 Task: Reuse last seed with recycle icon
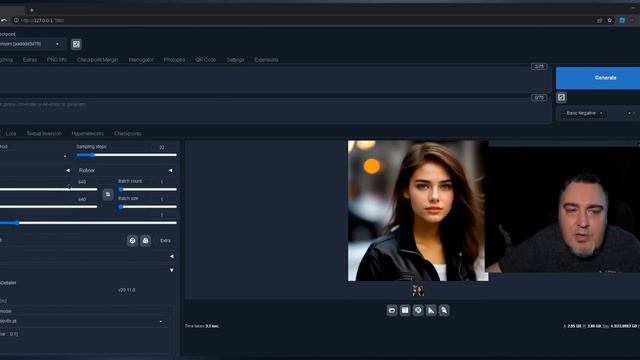tap(146, 241)
